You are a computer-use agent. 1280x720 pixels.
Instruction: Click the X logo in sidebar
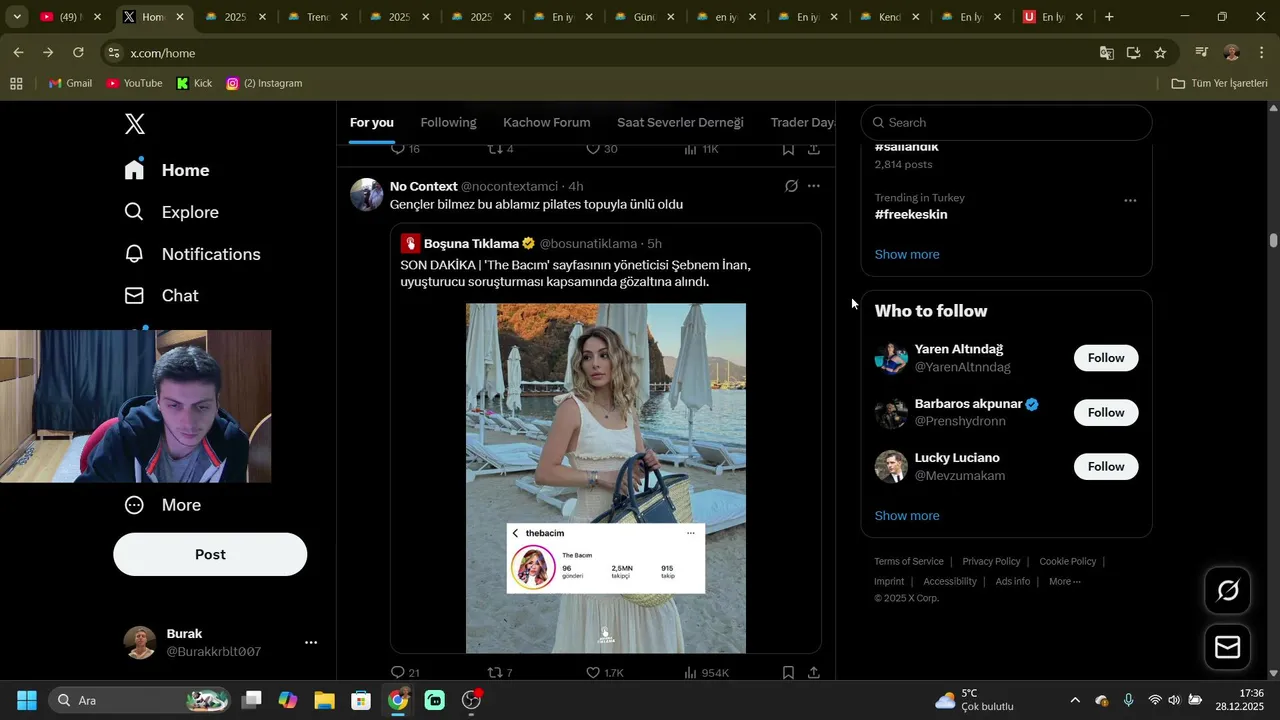(135, 124)
